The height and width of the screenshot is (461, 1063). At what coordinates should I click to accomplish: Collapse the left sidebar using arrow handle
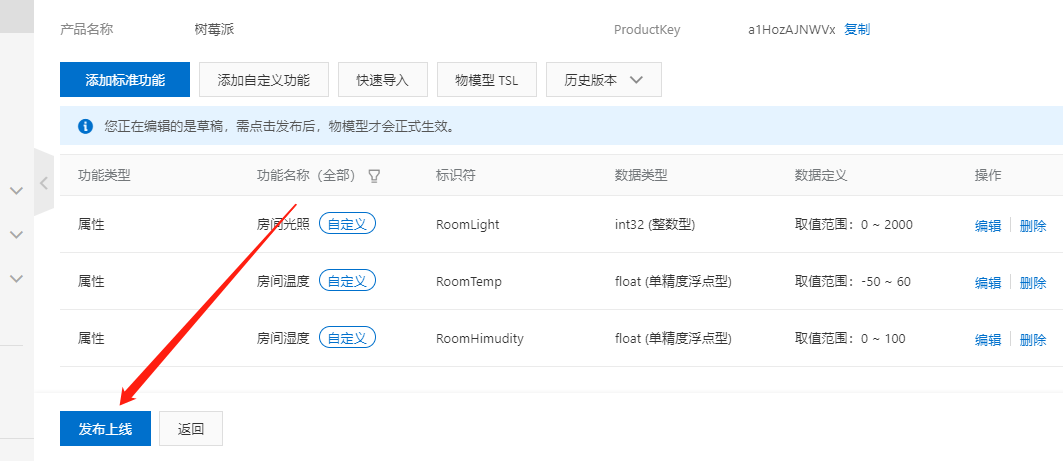[x=44, y=183]
